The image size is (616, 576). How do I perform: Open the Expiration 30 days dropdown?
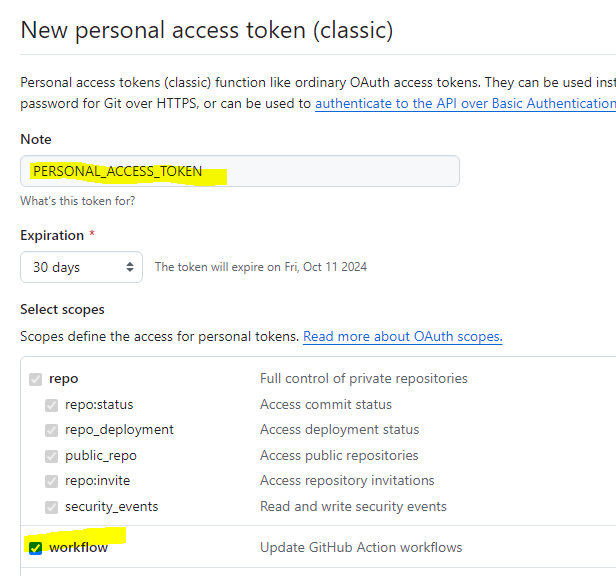[x=81, y=267]
